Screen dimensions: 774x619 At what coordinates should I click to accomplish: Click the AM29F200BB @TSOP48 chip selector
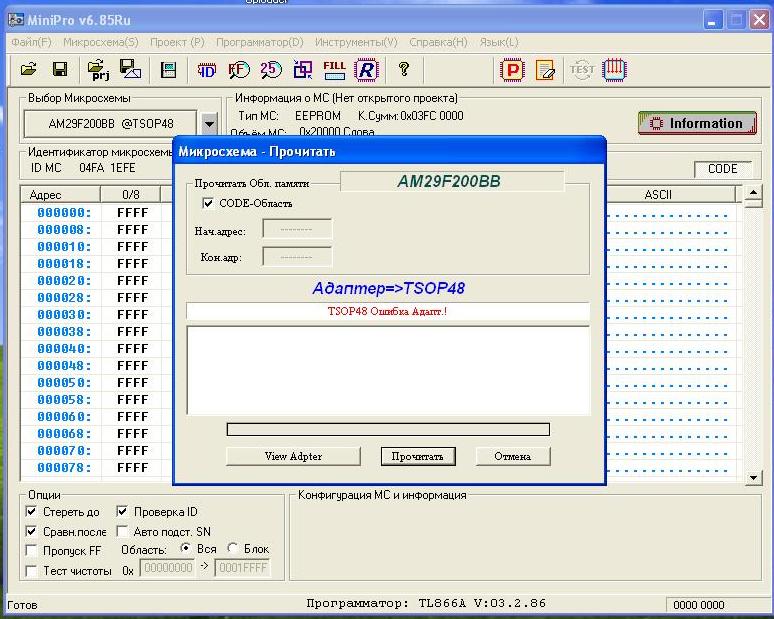click(111, 124)
